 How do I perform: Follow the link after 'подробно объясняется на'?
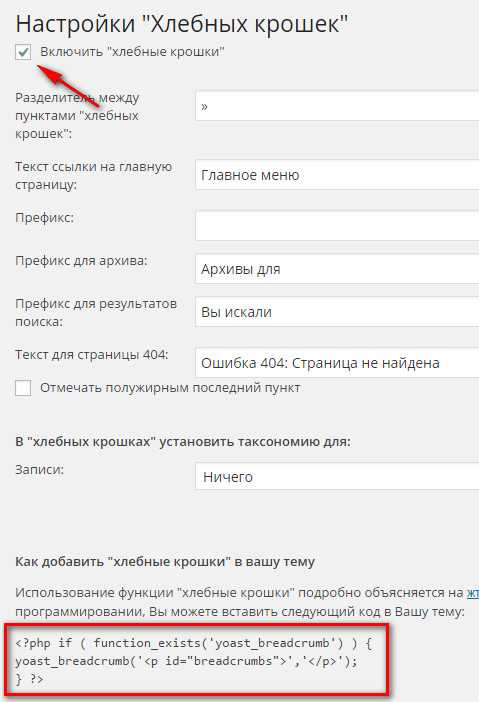coord(473,593)
